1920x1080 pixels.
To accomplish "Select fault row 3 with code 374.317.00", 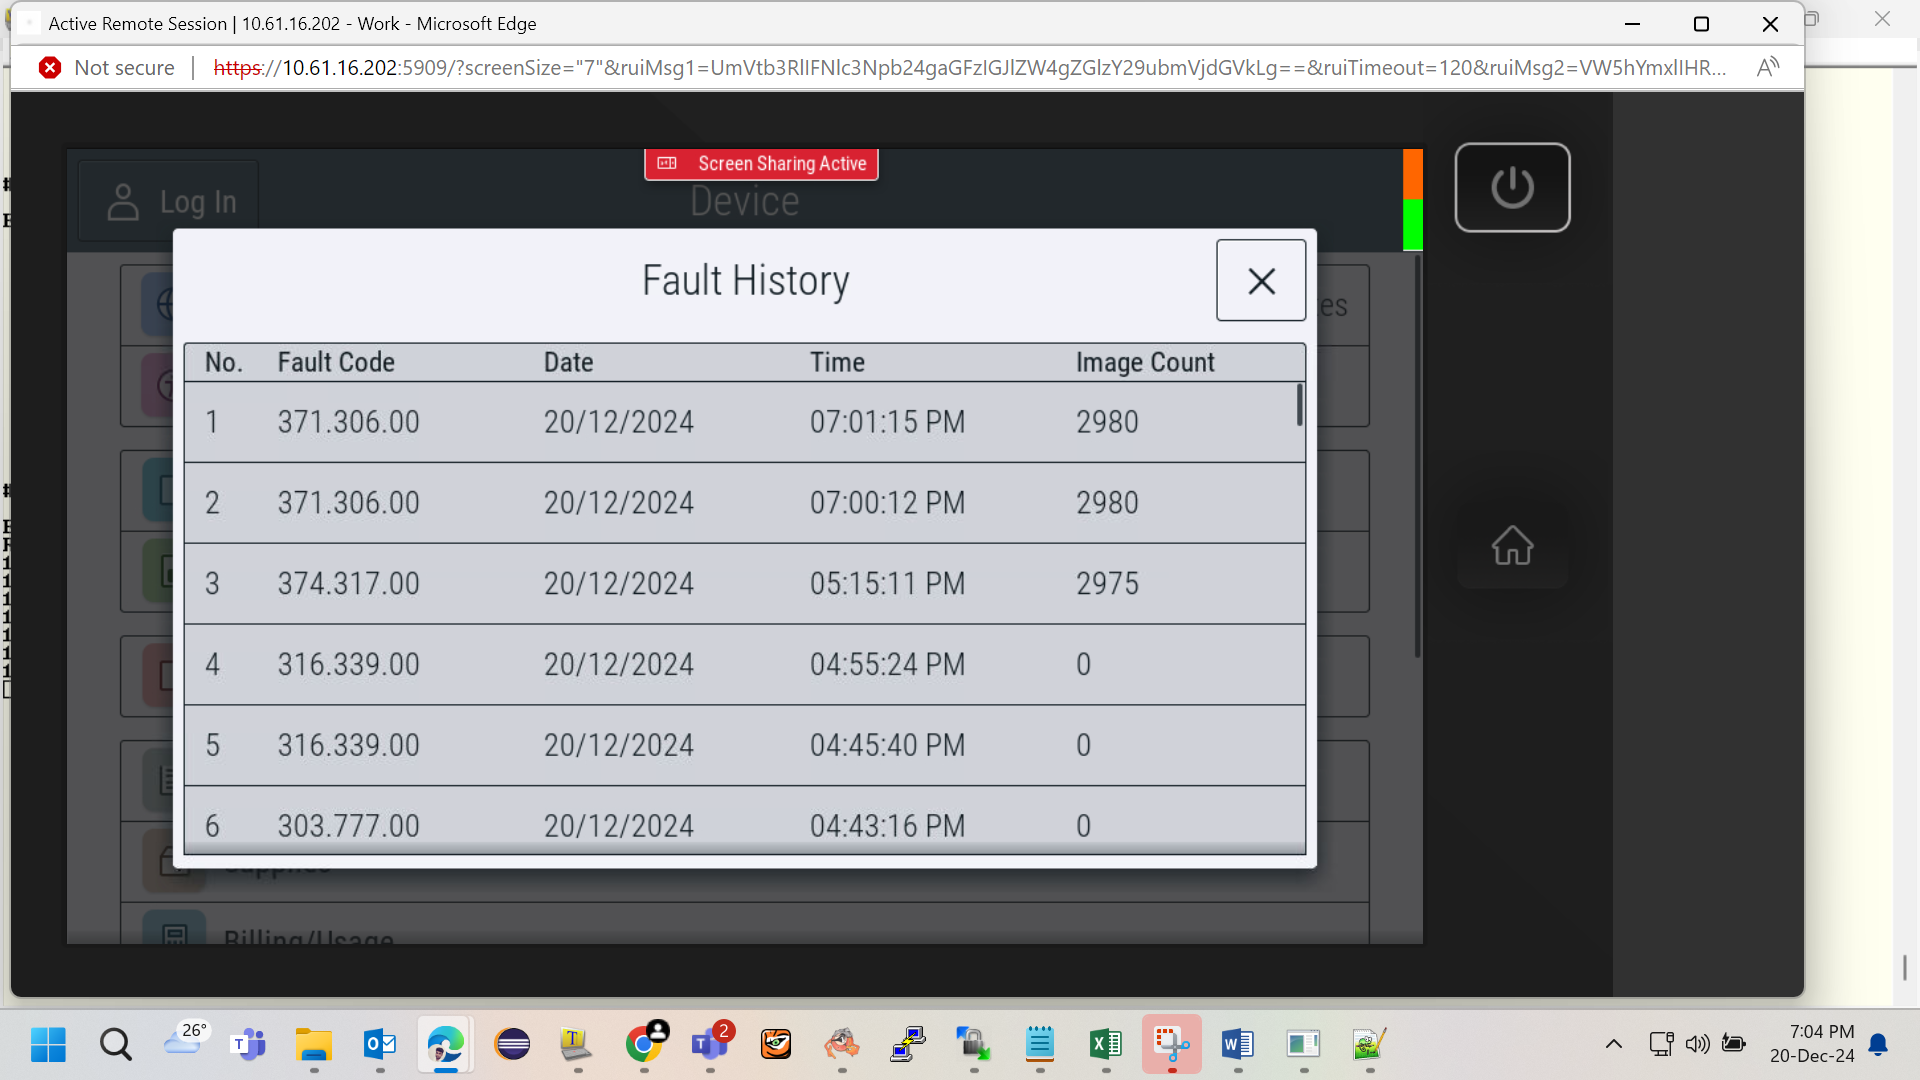I will point(744,584).
